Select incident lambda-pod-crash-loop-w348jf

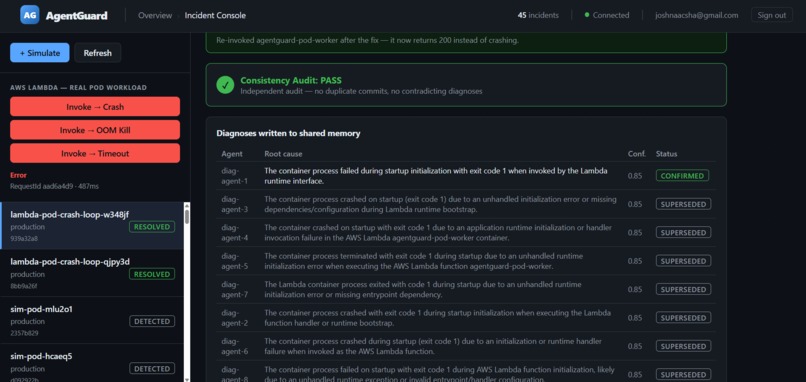pyautogui.click(x=93, y=226)
